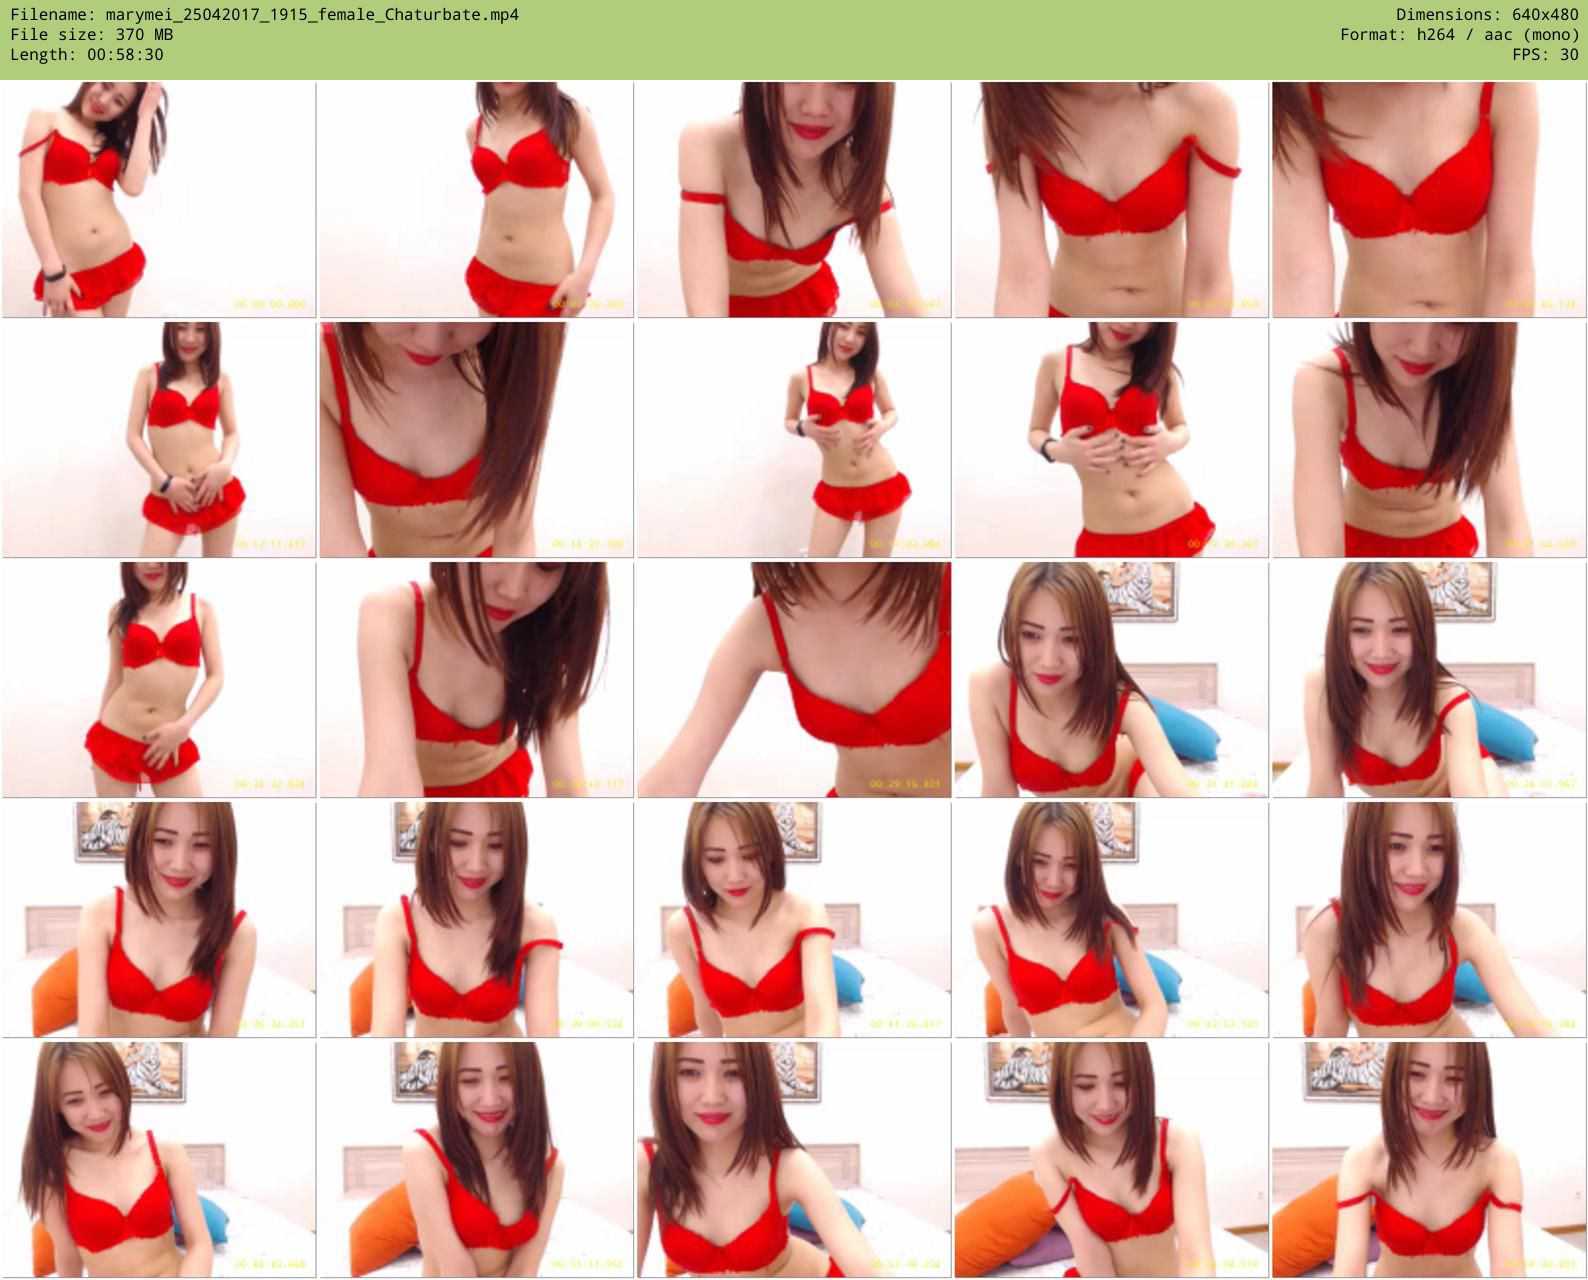Viewport: 1588px width, 1280px height.
Task: Open the frame stamped 00:17:03.984
Action: (x=794, y=440)
